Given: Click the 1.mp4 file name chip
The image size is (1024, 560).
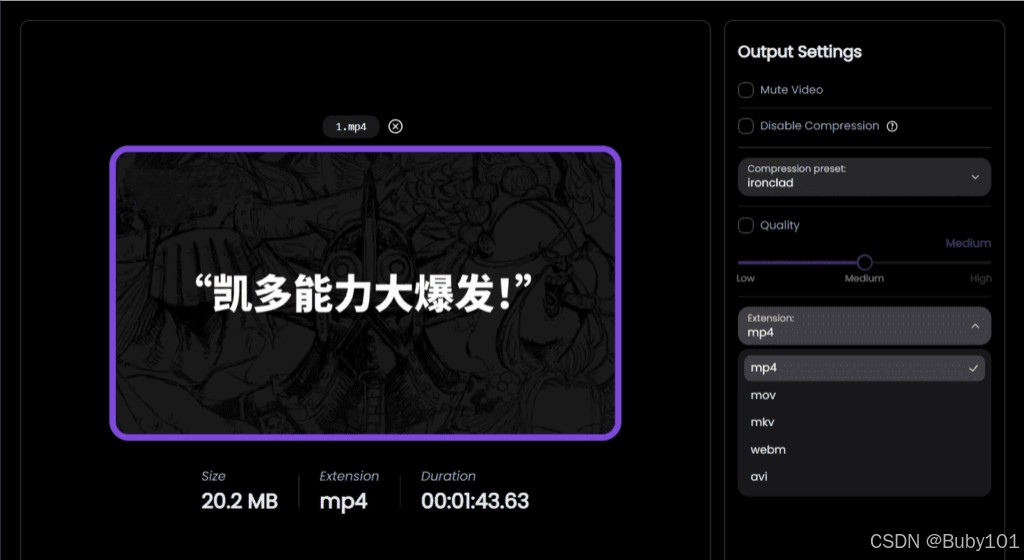Looking at the screenshot, I should [x=351, y=127].
